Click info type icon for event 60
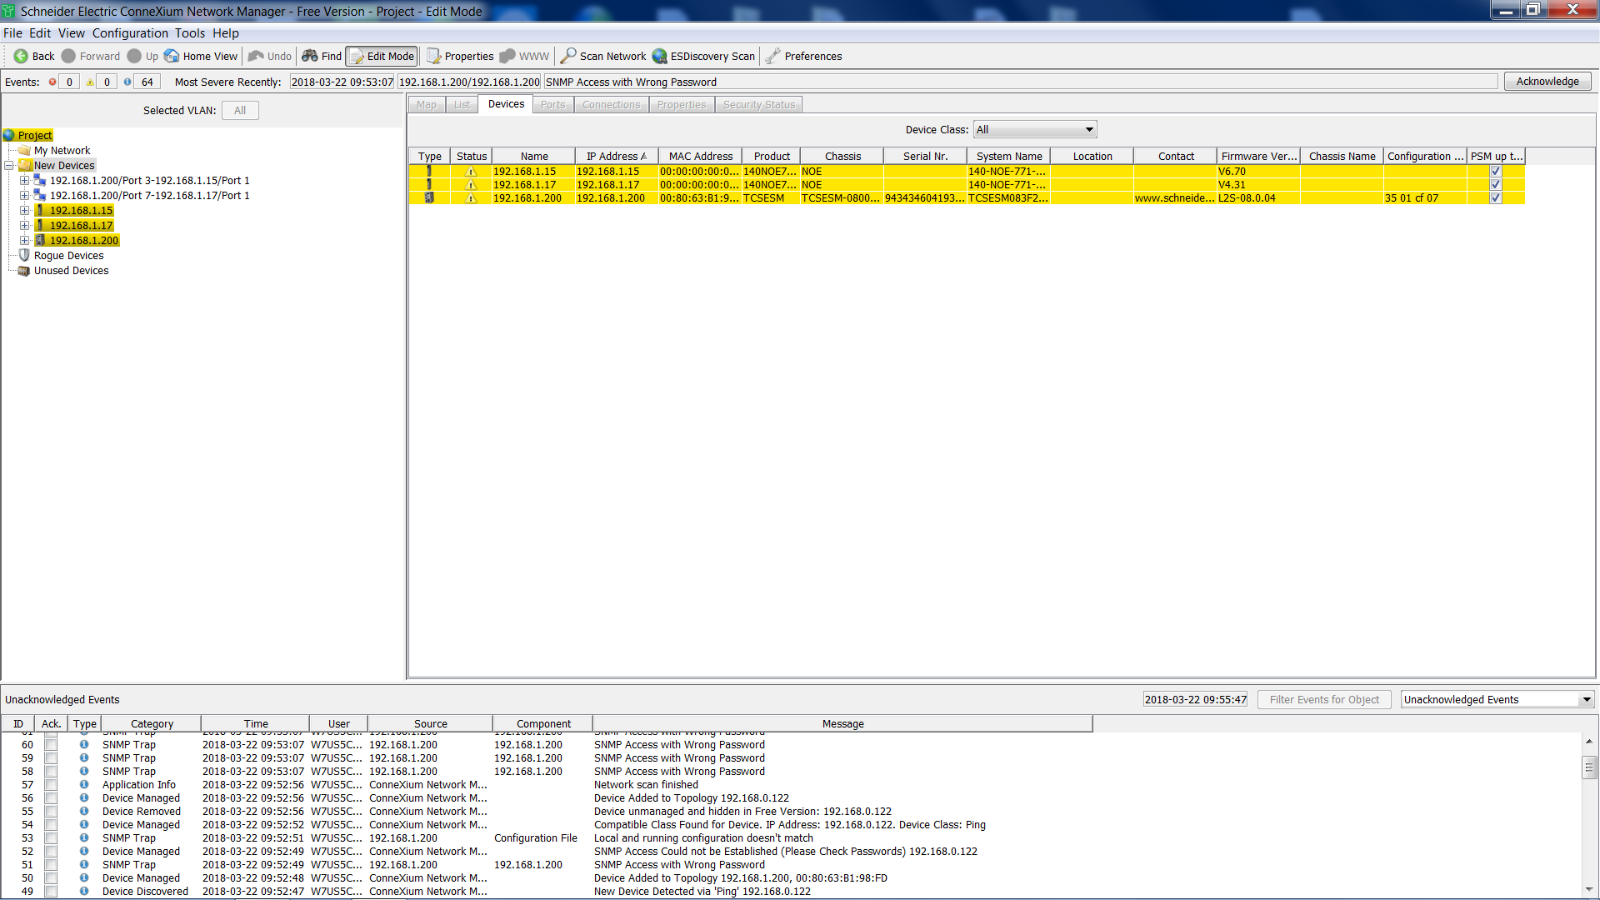 click(x=84, y=745)
